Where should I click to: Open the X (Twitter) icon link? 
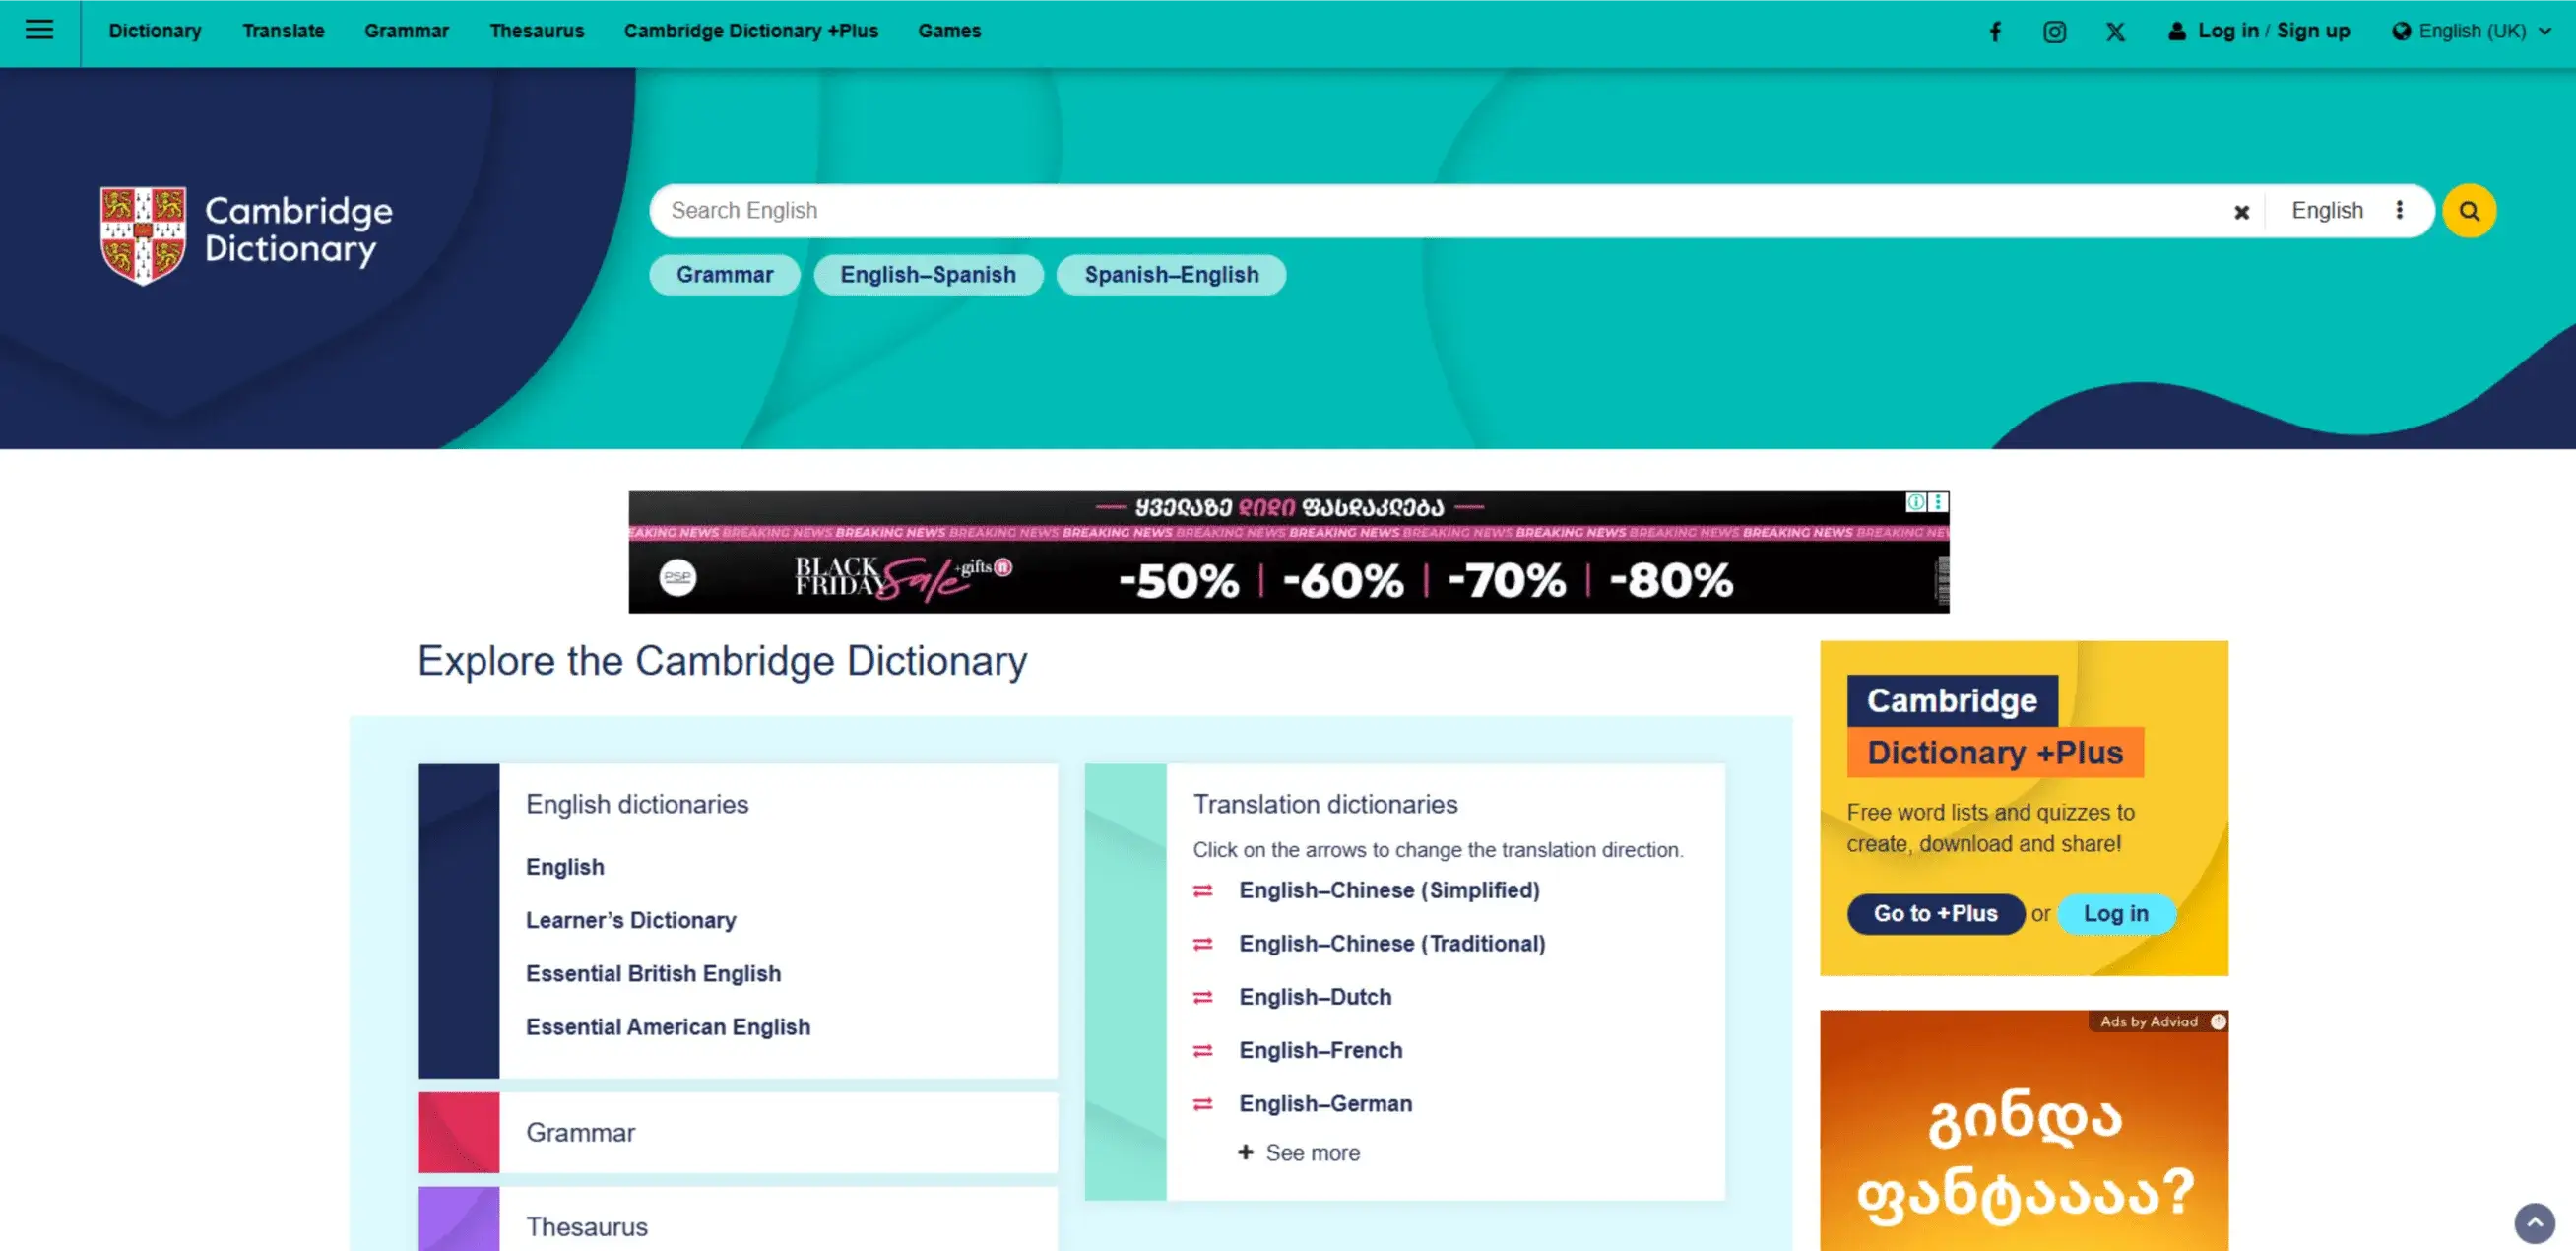[x=2115, y=31]
